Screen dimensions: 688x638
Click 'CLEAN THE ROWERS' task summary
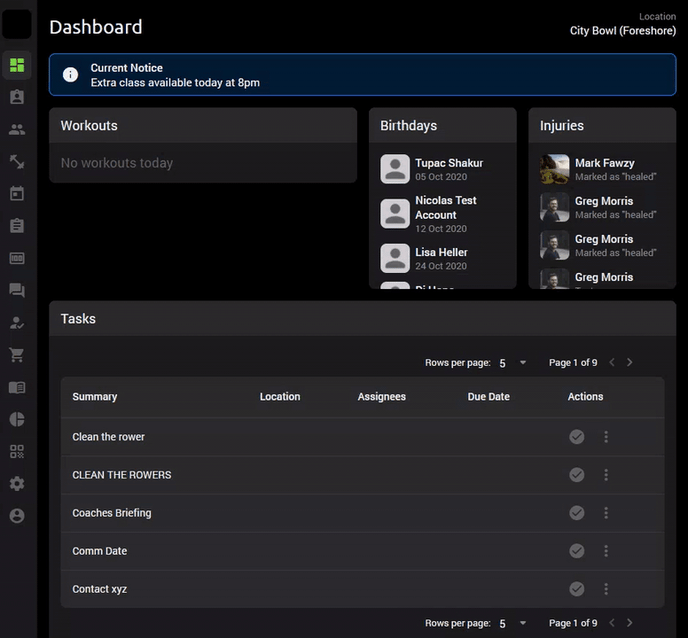(122, 475)
